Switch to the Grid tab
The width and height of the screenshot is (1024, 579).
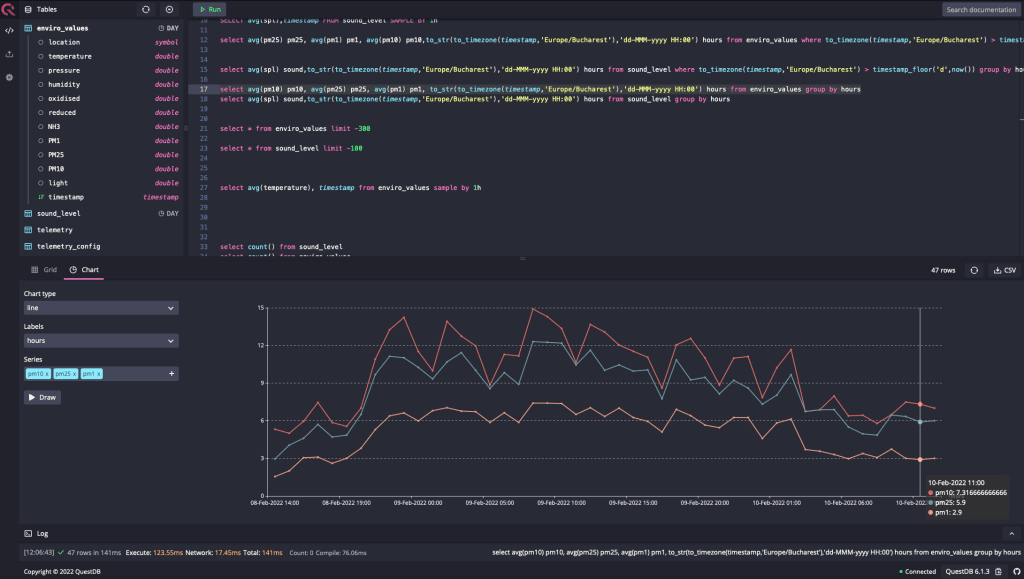(44, 270)
